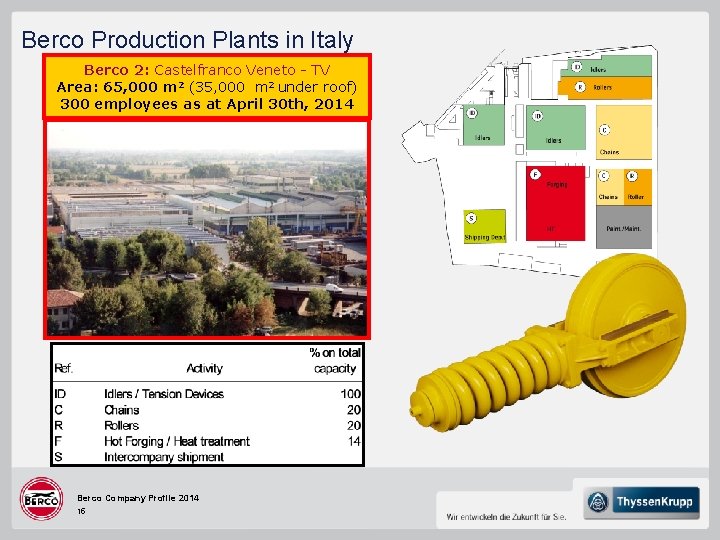
Task: Click the 'Berco 2: Castelfranco Veneto - TV' heading
Action: 207,70
